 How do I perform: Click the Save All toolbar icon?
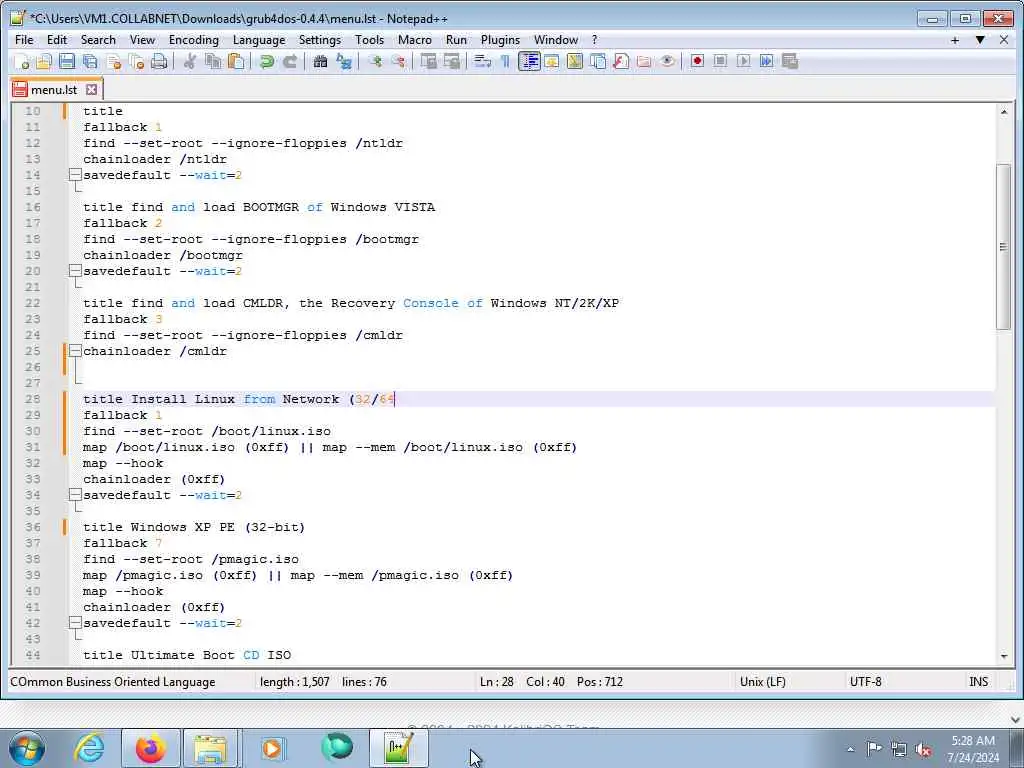click(90, 61)
